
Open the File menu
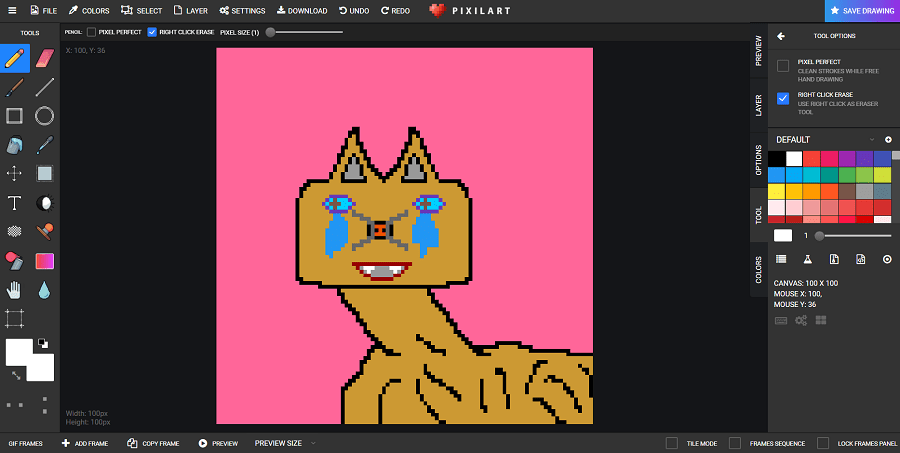(x=44, y=10)
